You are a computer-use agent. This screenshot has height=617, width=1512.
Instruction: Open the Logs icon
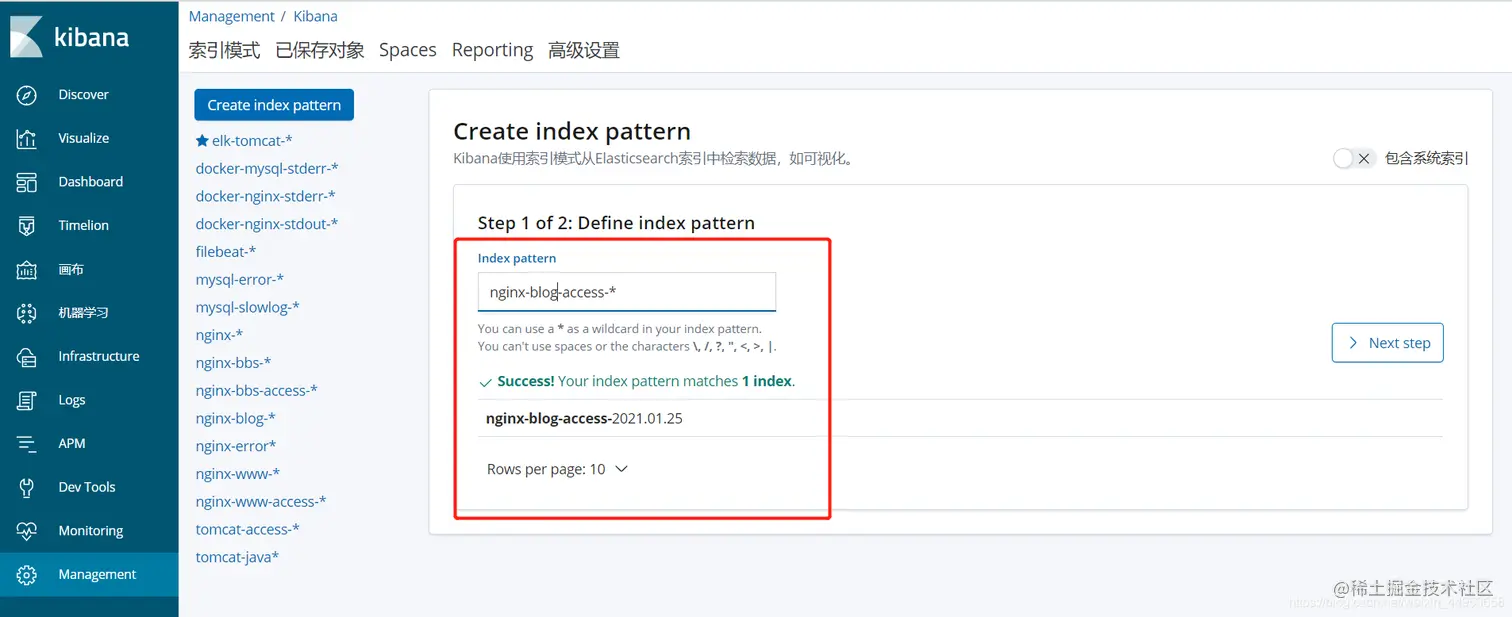27,400
